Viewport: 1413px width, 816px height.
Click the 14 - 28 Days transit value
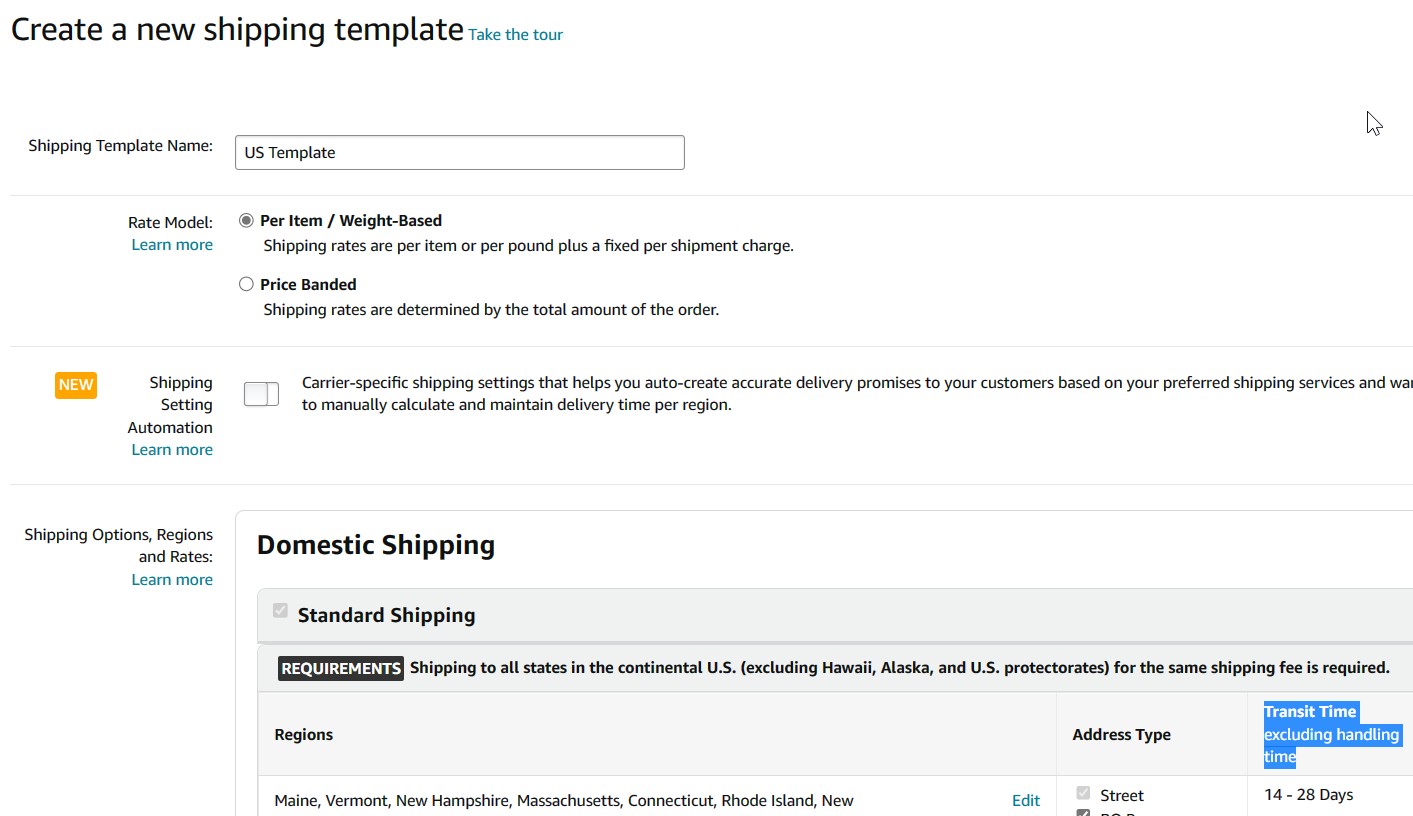[x=1308, y=795]
